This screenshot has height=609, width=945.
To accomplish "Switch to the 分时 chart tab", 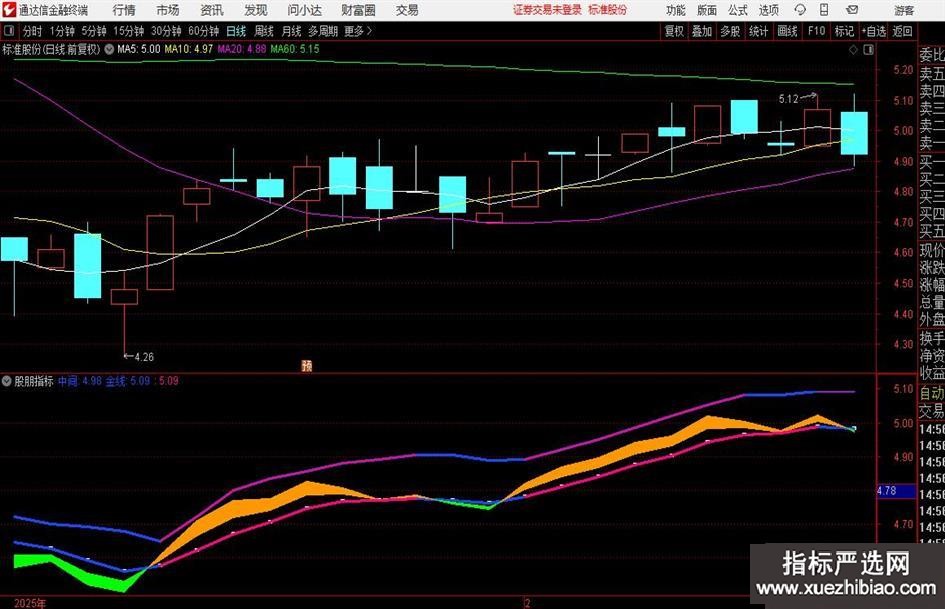I will (33, 31).
